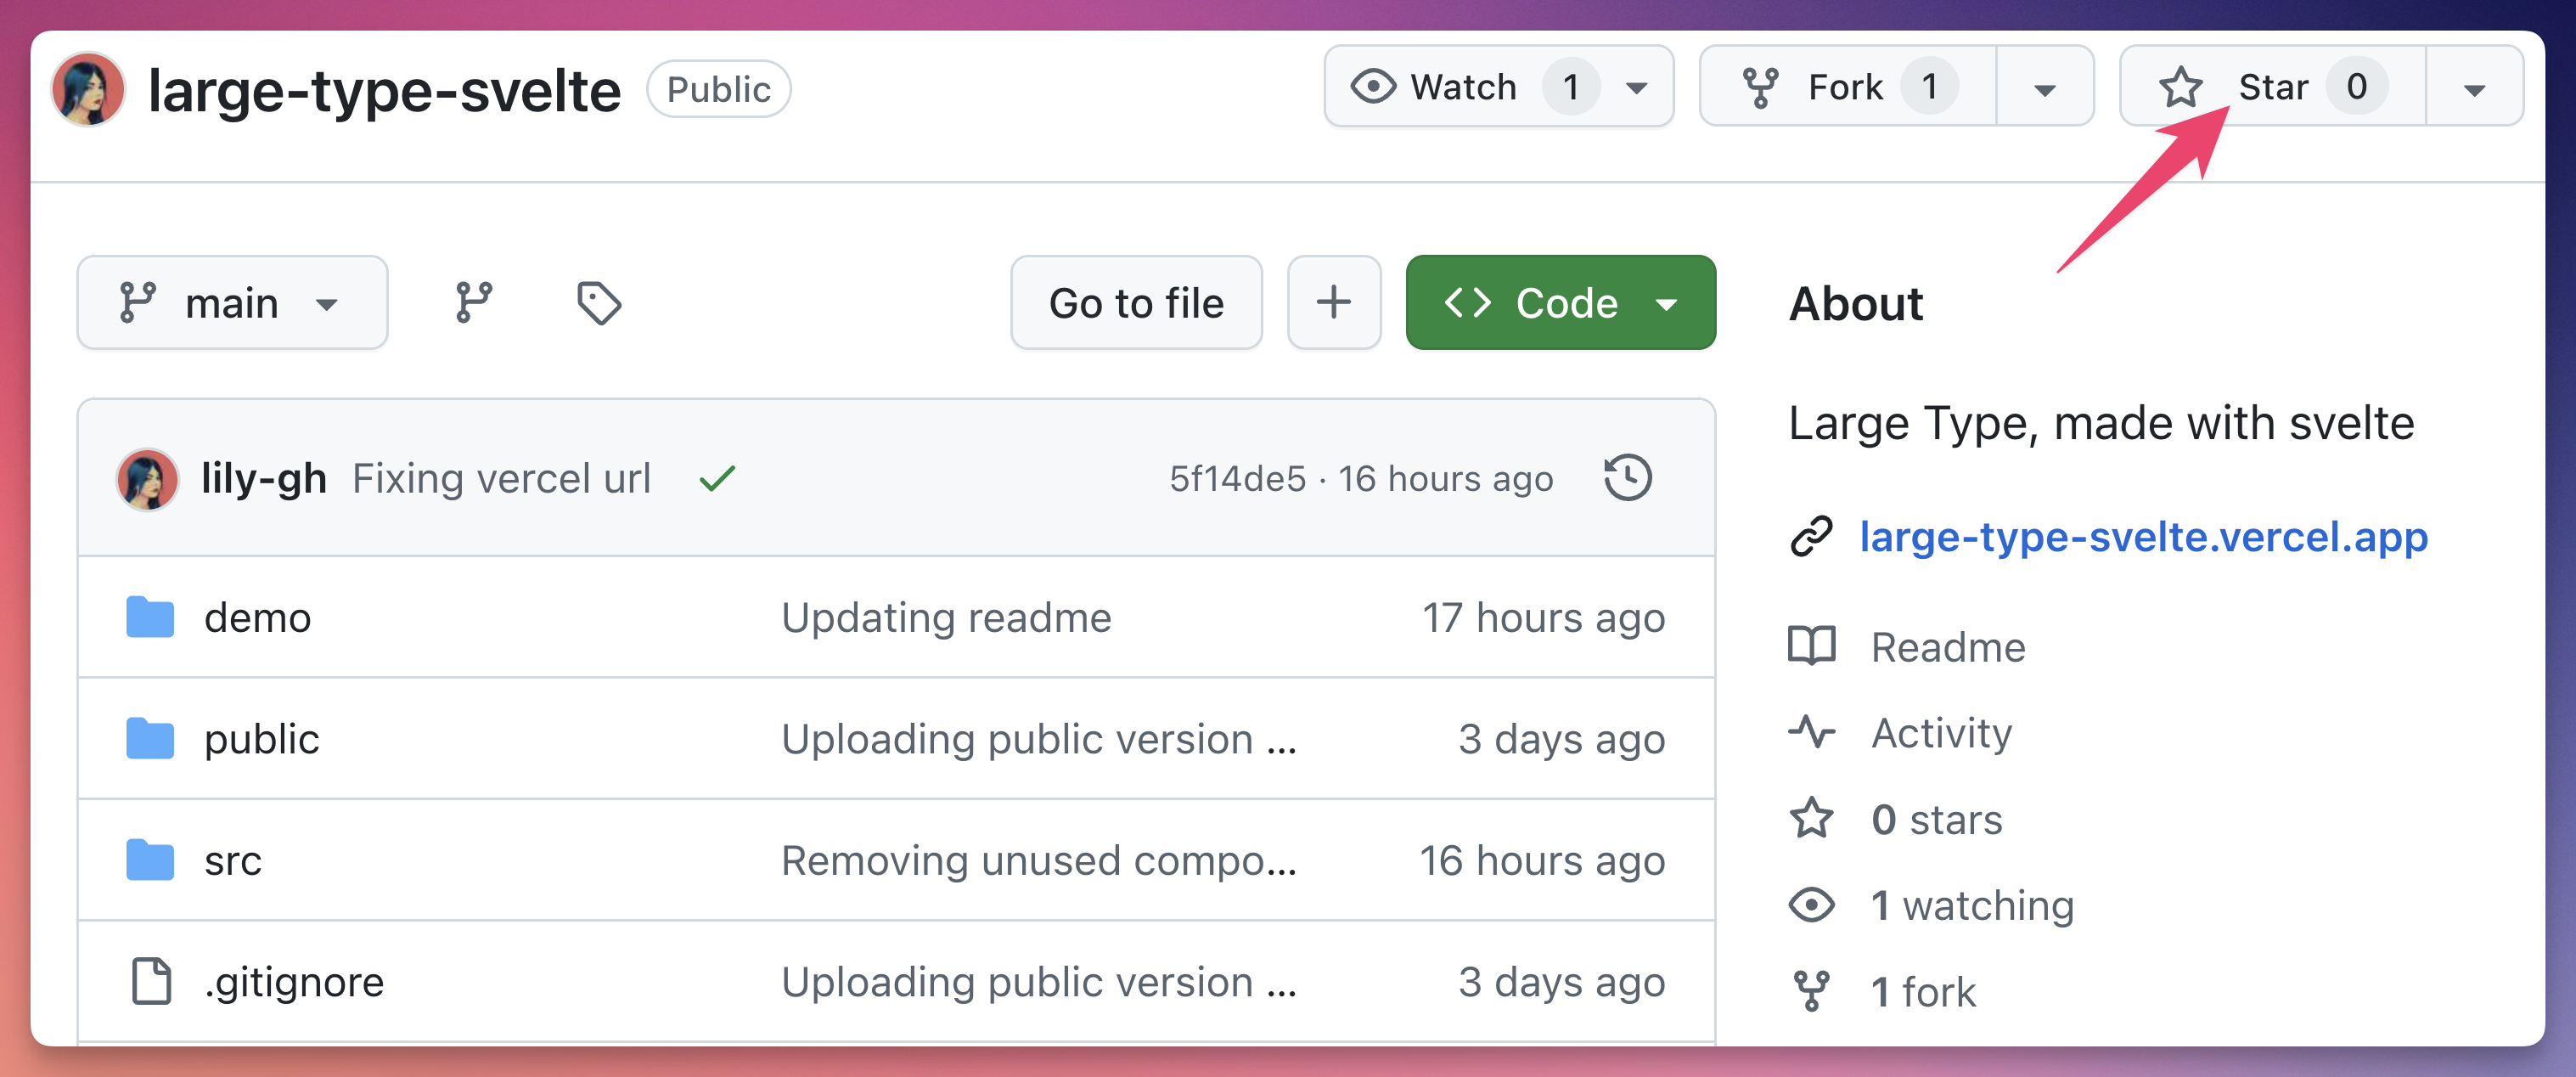Click the Large Type, made with svelte description

(x=2101, y=423)
